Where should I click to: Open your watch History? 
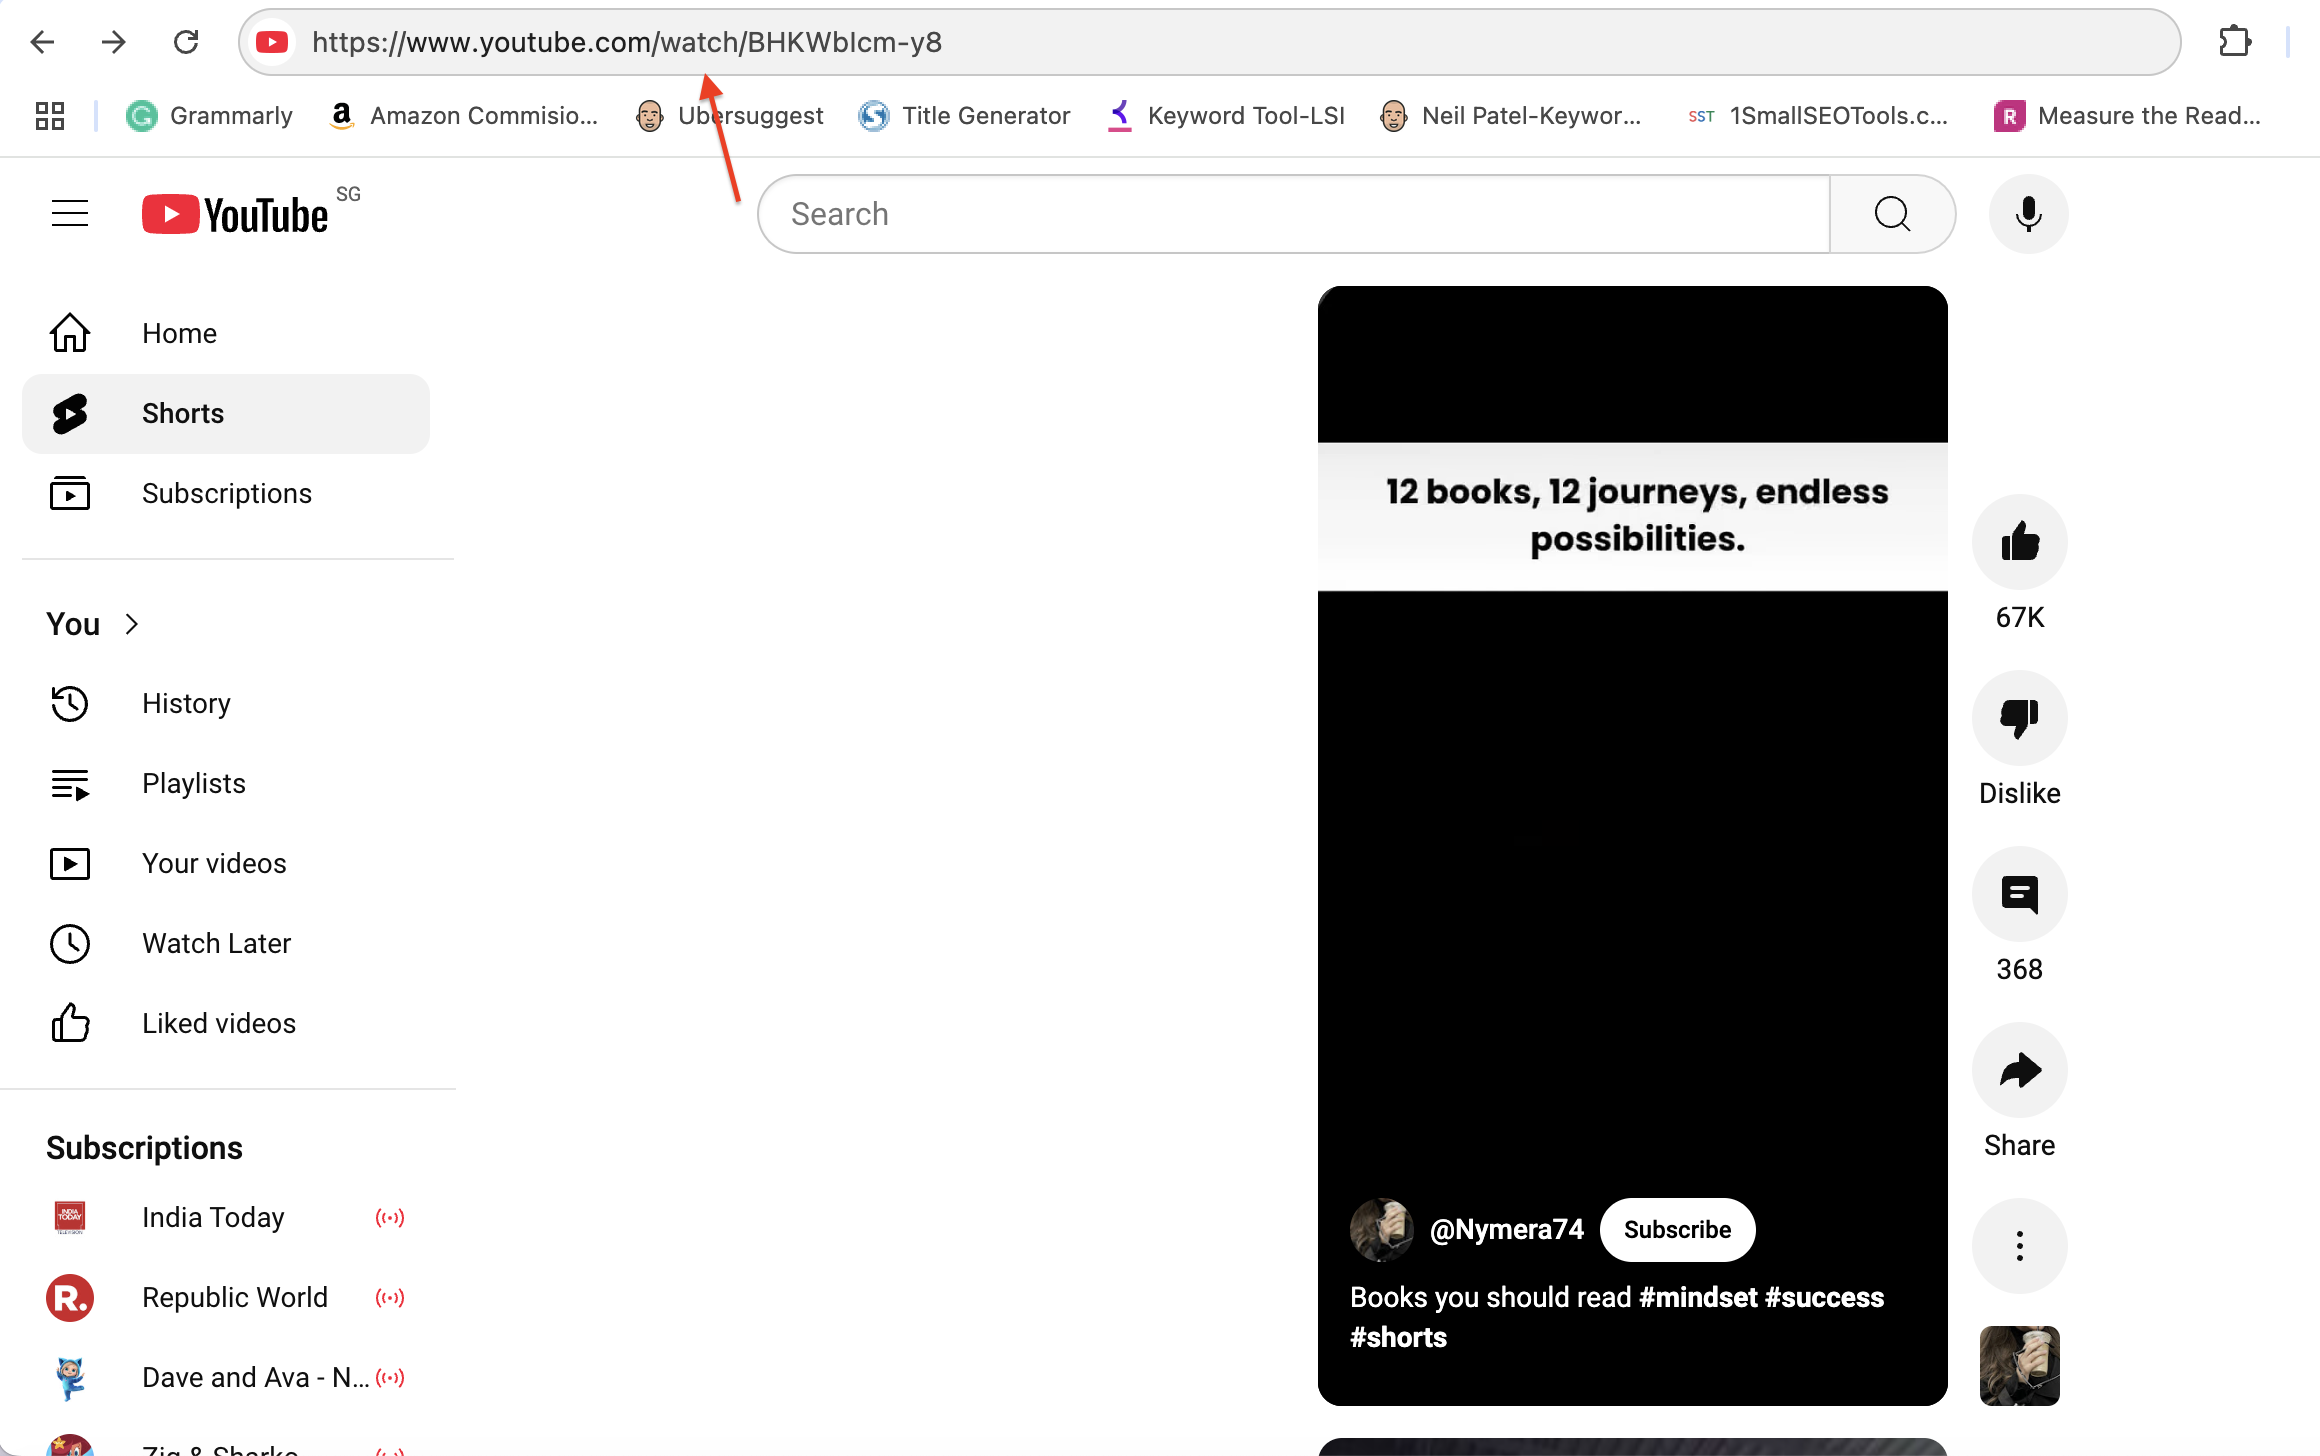pos(186,703)
